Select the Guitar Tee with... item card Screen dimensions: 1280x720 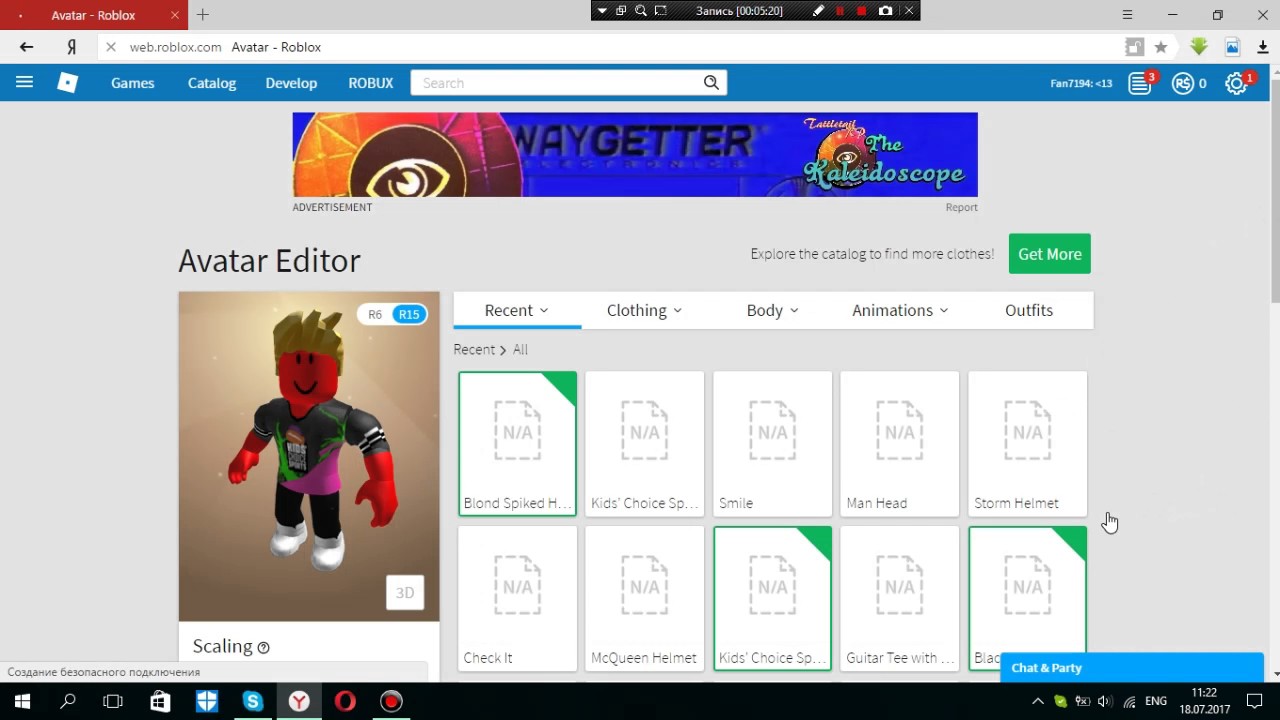tap(900, 598)
